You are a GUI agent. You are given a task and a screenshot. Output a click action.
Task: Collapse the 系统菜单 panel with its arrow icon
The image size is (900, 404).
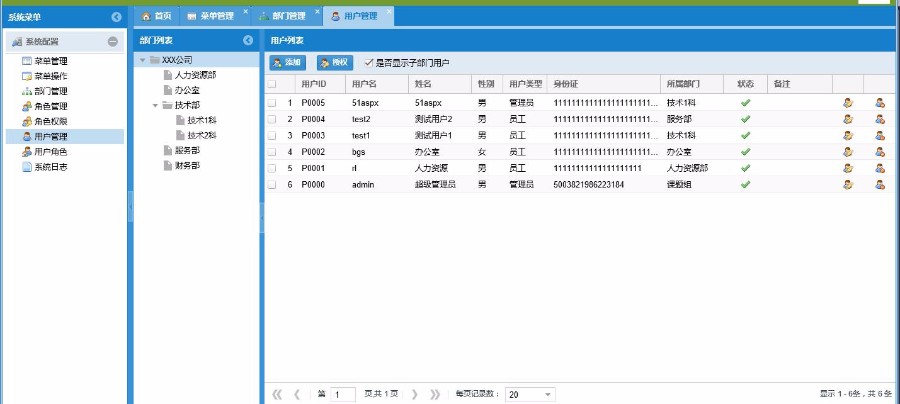click(116, 17)
